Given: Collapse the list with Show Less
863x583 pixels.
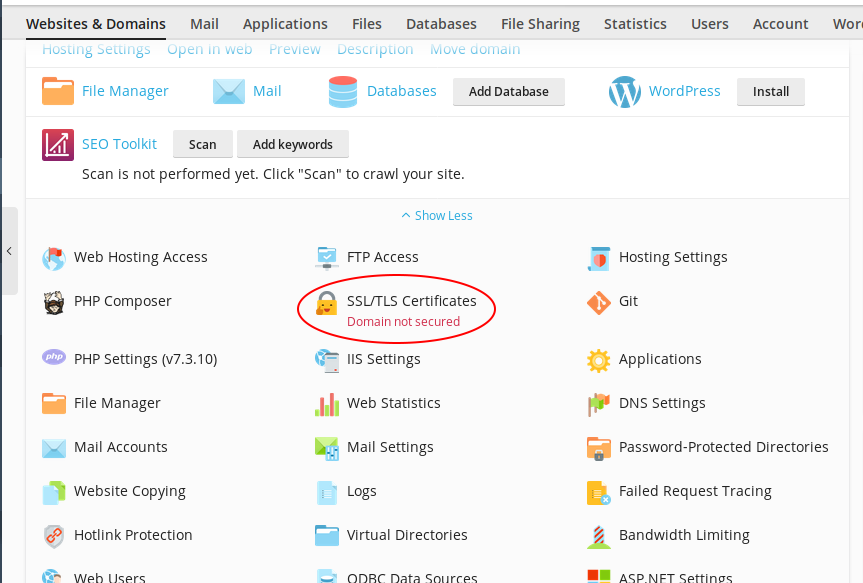Looking at the screenshot, I should (437, 216).
